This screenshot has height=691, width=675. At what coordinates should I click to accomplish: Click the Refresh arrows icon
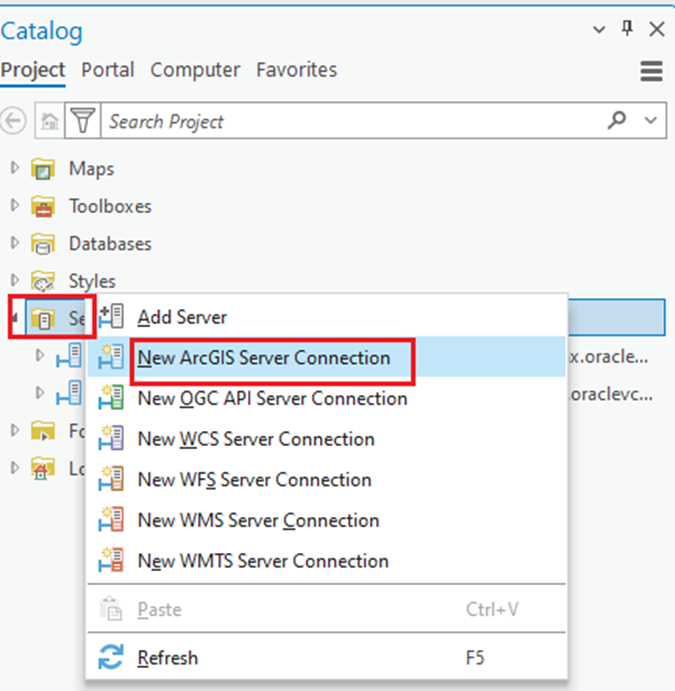click(111, 657)
